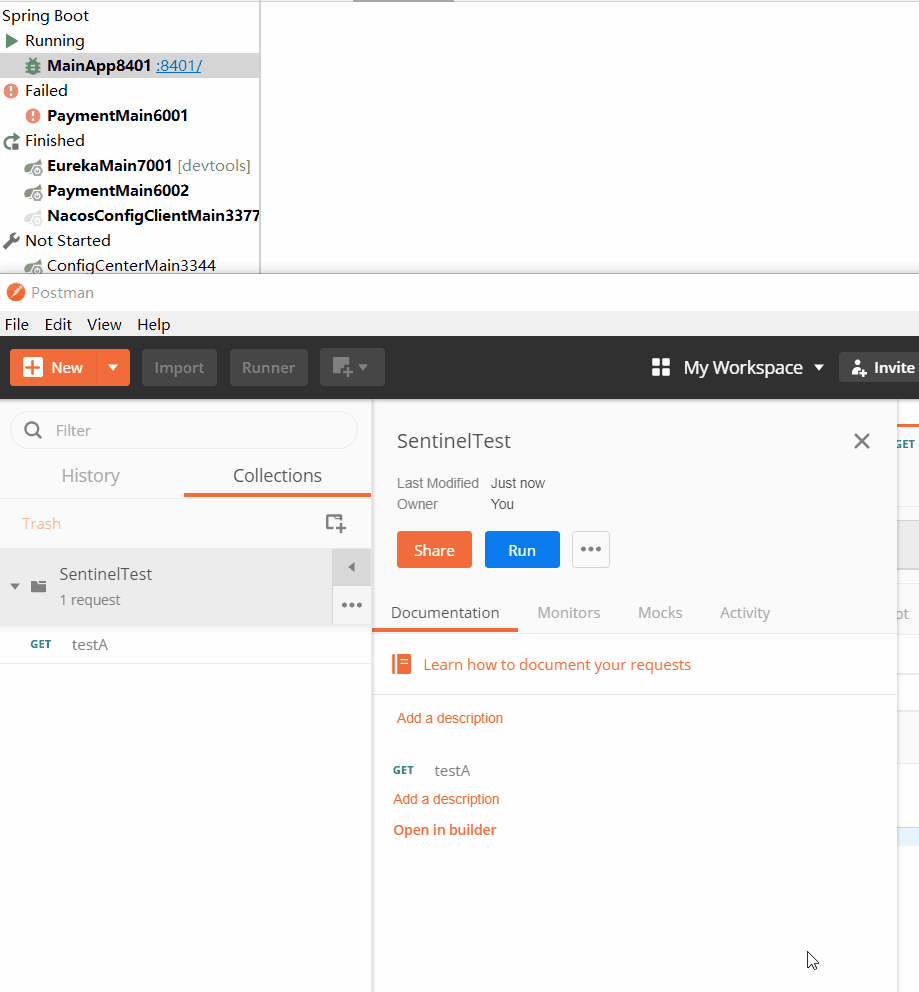This screenshot has width=919, height=992.
Task: Click the Not Started group label
Action: [68, 241]
